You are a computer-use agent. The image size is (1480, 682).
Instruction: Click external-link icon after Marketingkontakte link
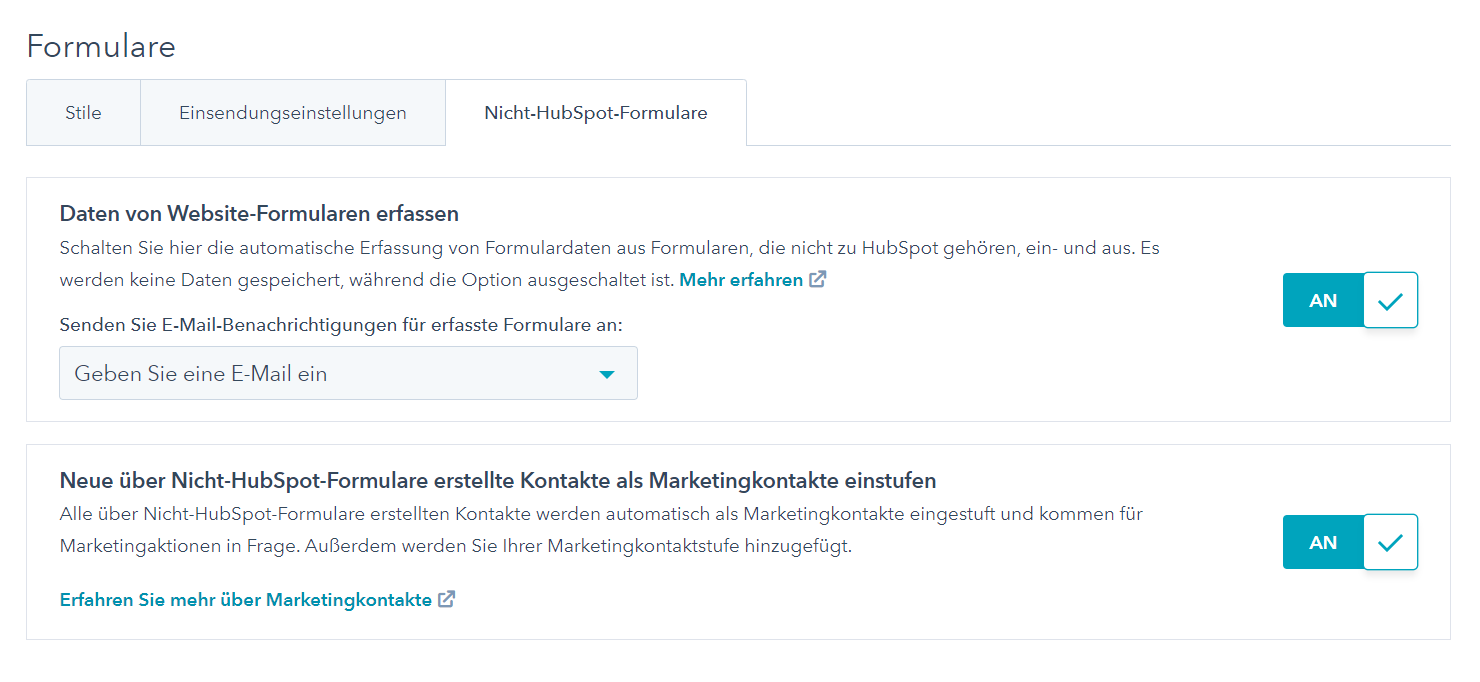[x=447, y=600]
